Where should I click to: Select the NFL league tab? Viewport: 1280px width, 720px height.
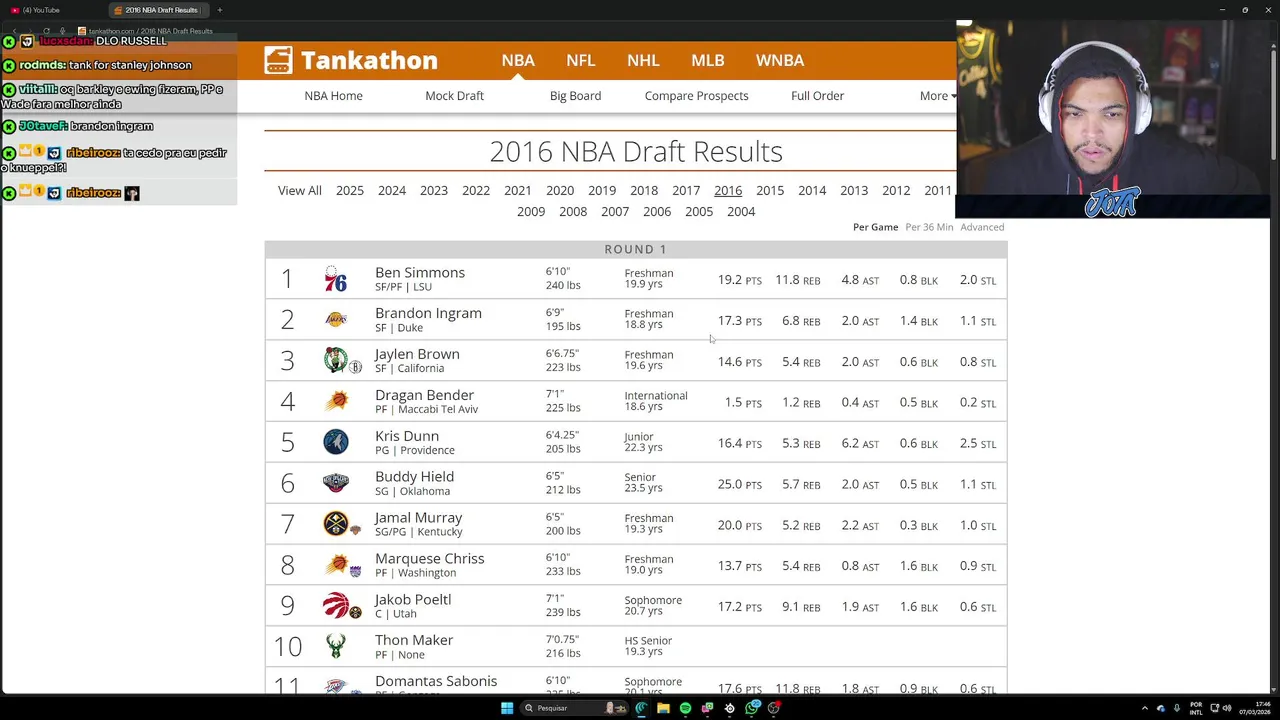pyautogui.click(x=580, y=60)
